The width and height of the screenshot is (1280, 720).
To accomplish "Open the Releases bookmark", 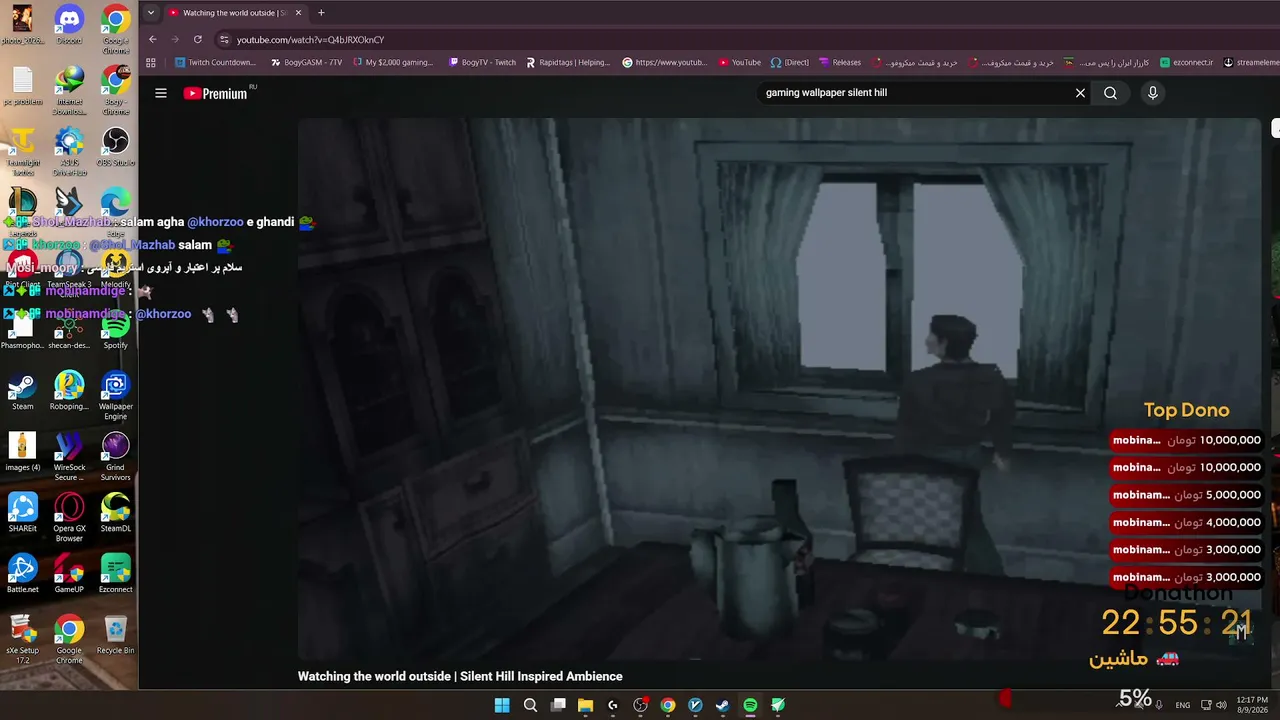I will tap(840, 62).
